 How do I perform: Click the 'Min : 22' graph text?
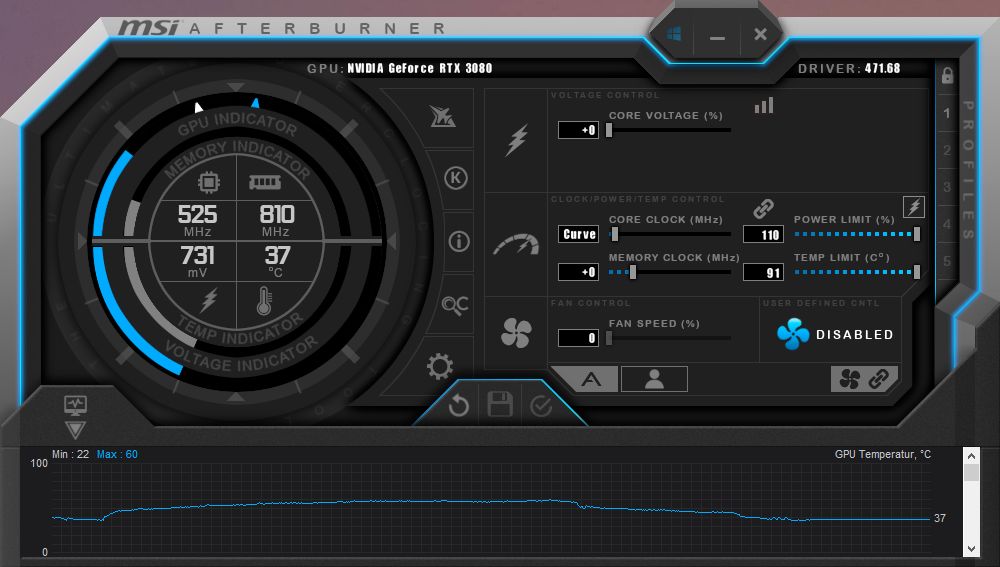click(70, 454)
